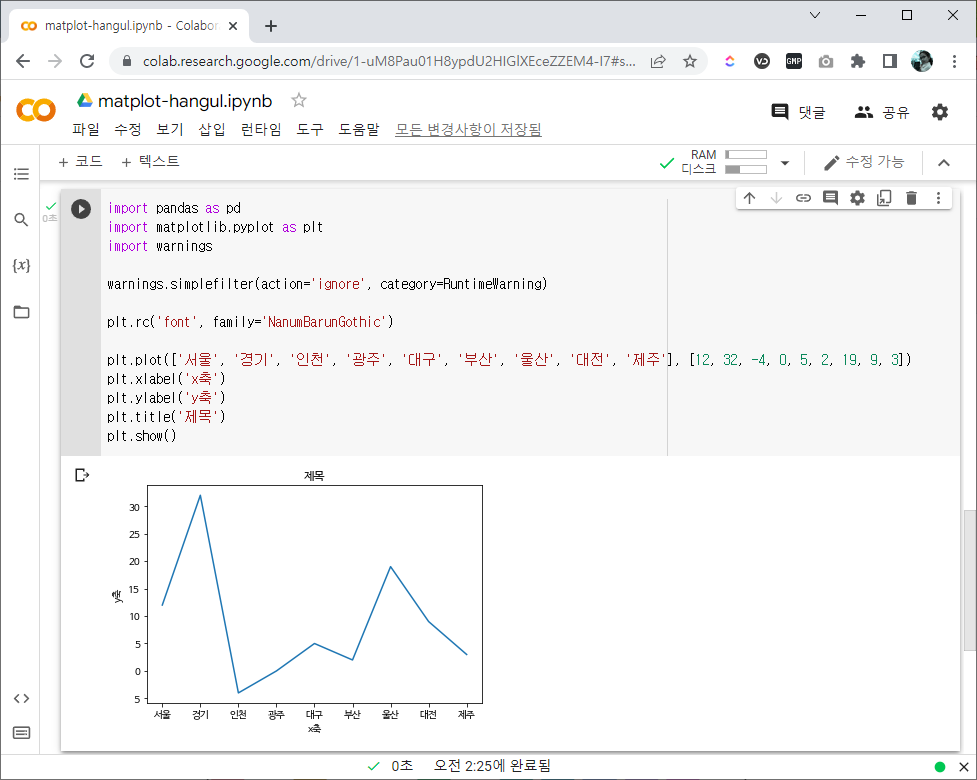The image size is (977, 780).
Task: Click the address bar URL
Action: coord(389,61)
